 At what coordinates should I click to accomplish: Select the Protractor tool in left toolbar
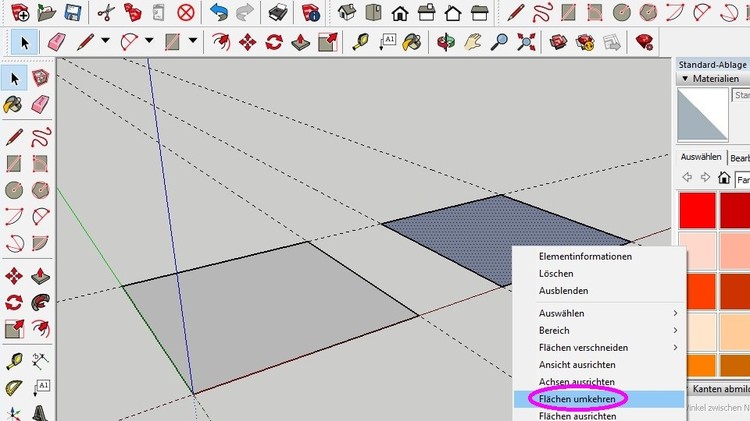coord(14,387)
